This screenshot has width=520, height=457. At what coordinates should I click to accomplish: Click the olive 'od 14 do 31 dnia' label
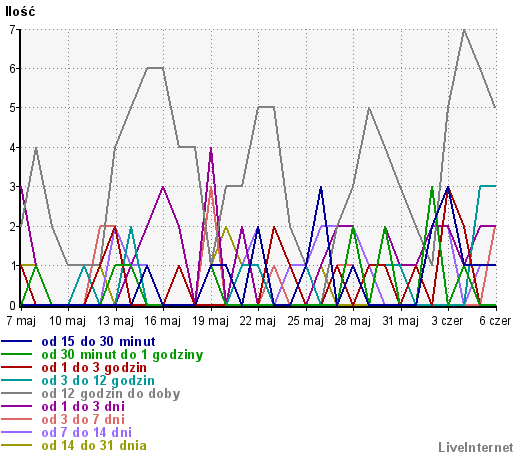[x=94, y=446]
